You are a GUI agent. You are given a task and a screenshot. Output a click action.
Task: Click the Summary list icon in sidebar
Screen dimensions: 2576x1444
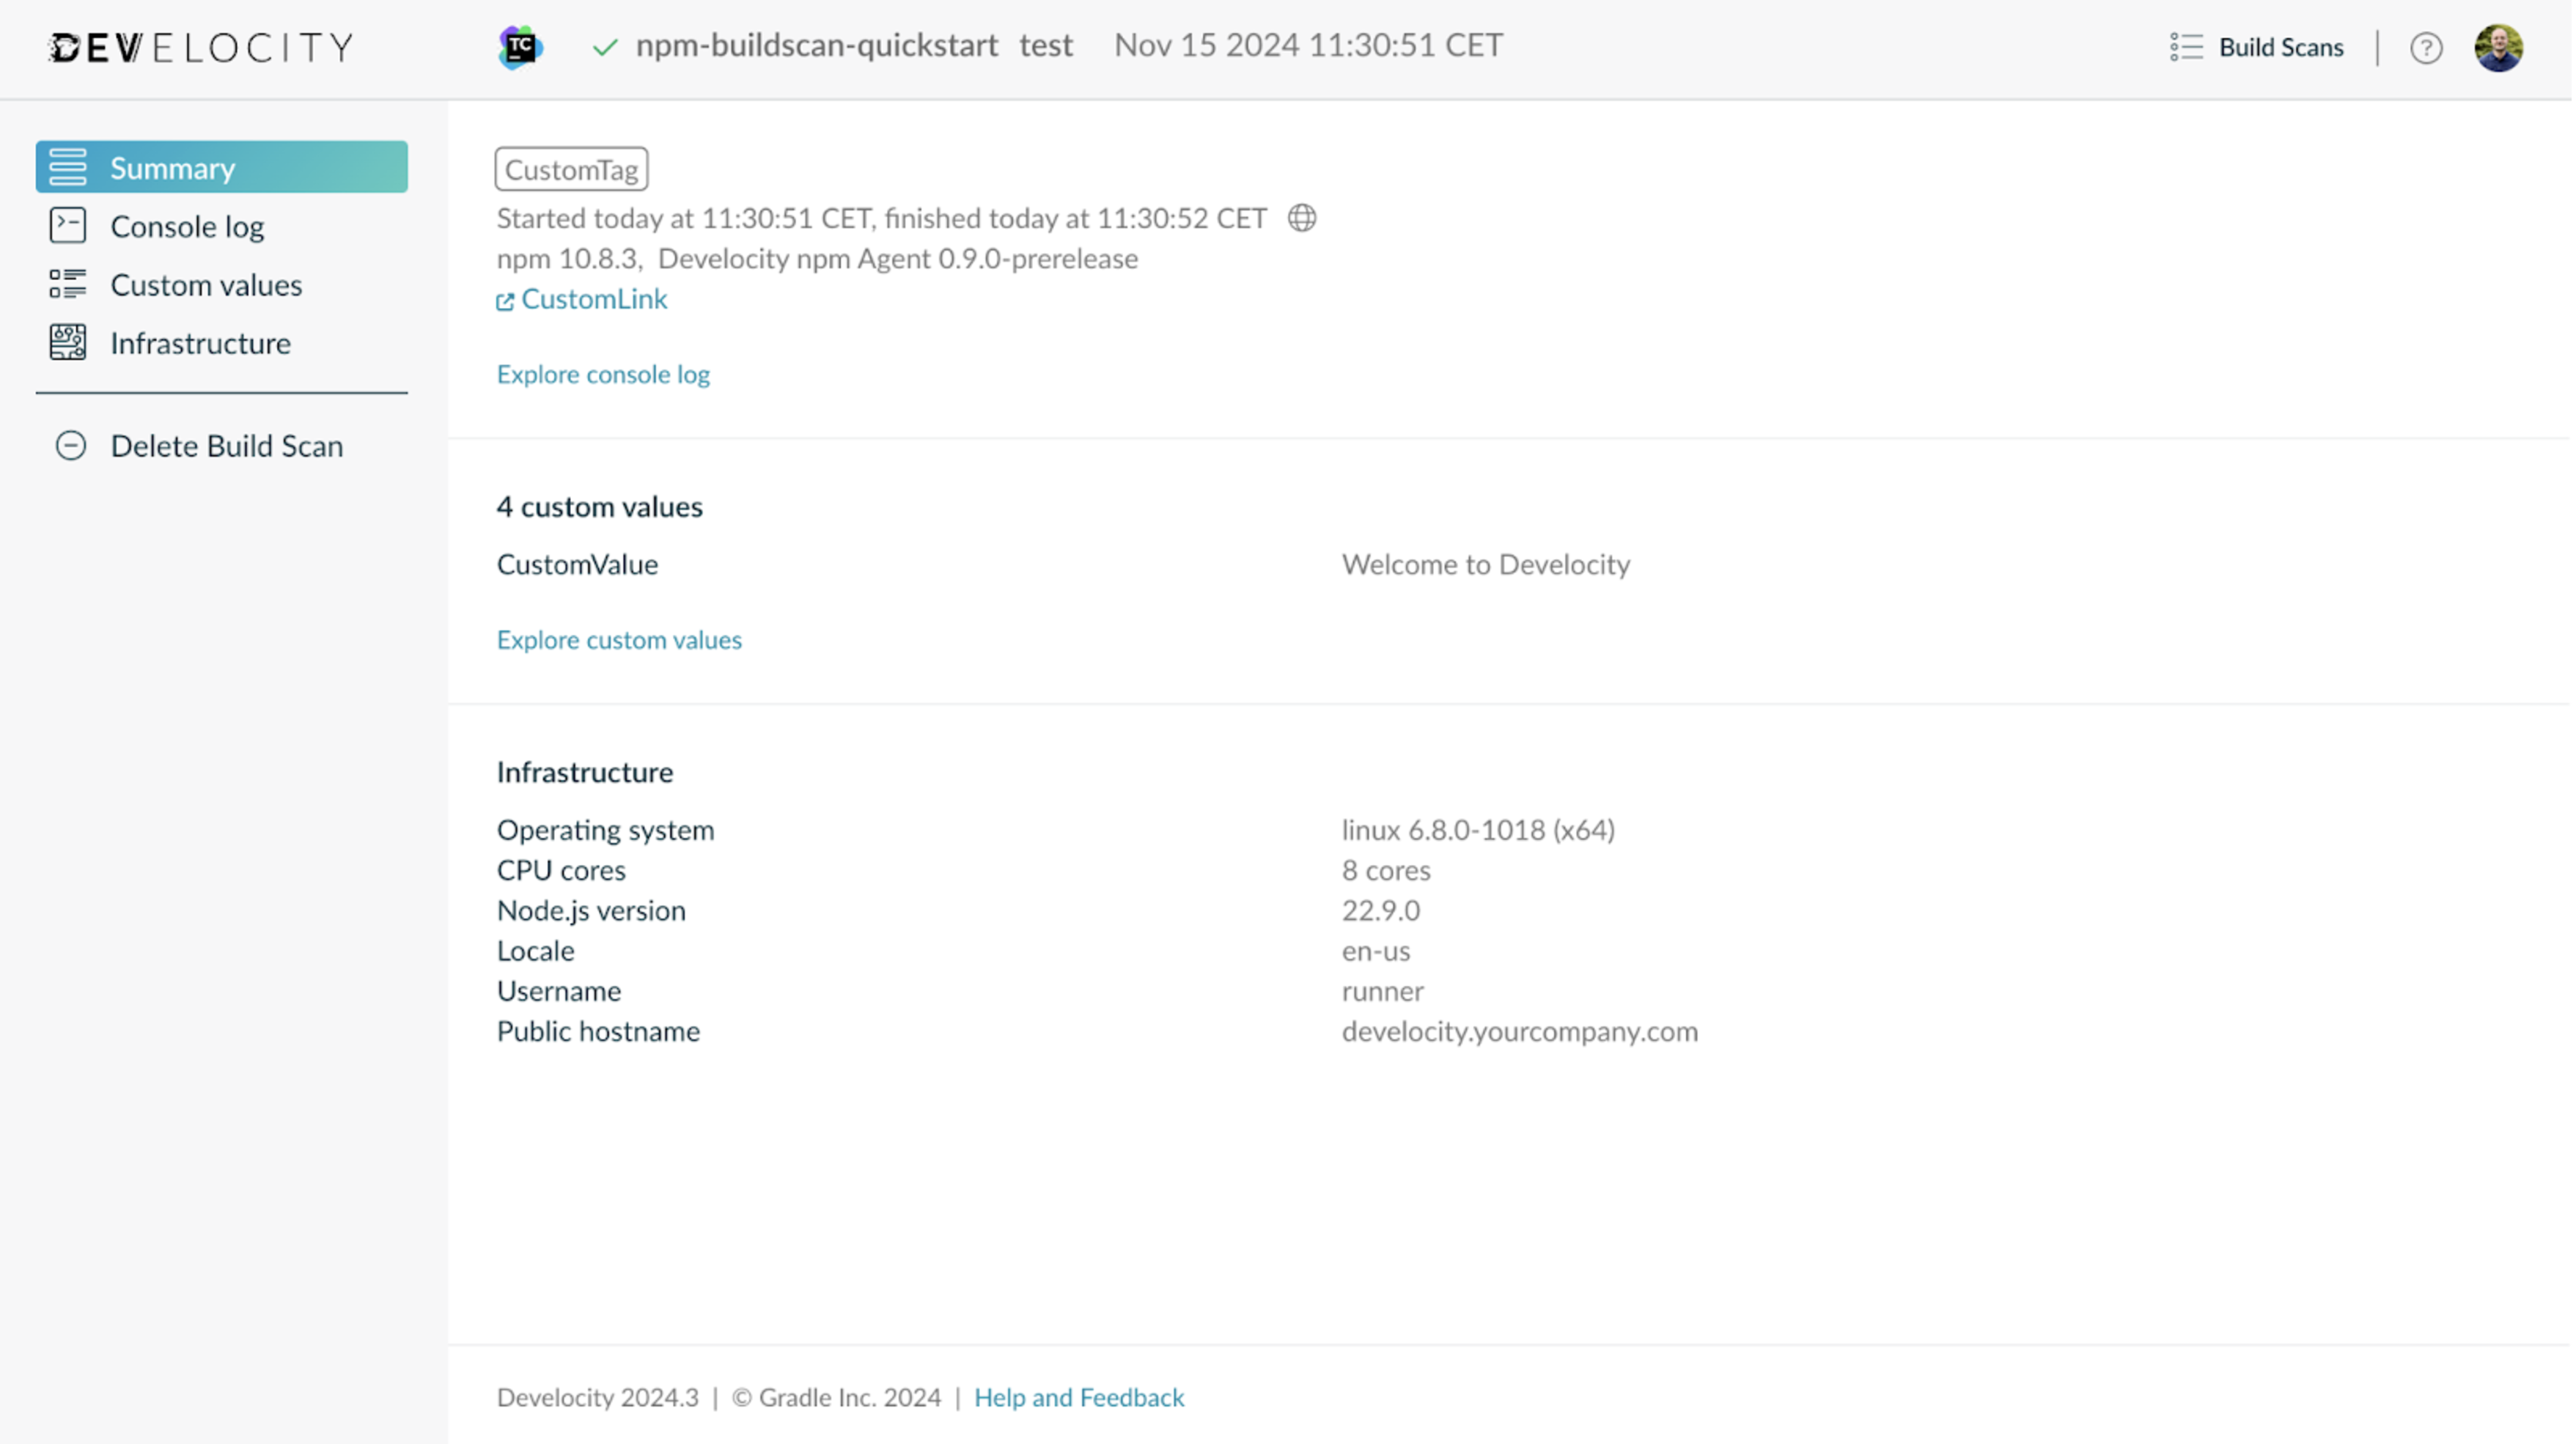click(x=68, y=167)
